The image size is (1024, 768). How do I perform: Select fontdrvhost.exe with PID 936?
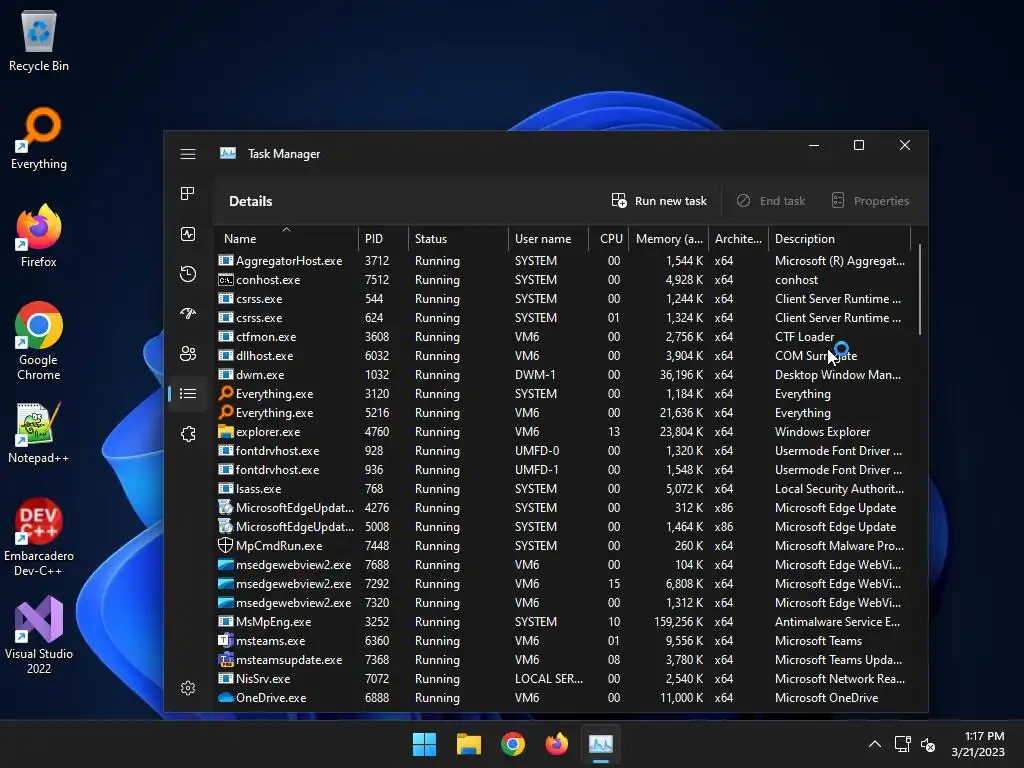click(564, 470)
